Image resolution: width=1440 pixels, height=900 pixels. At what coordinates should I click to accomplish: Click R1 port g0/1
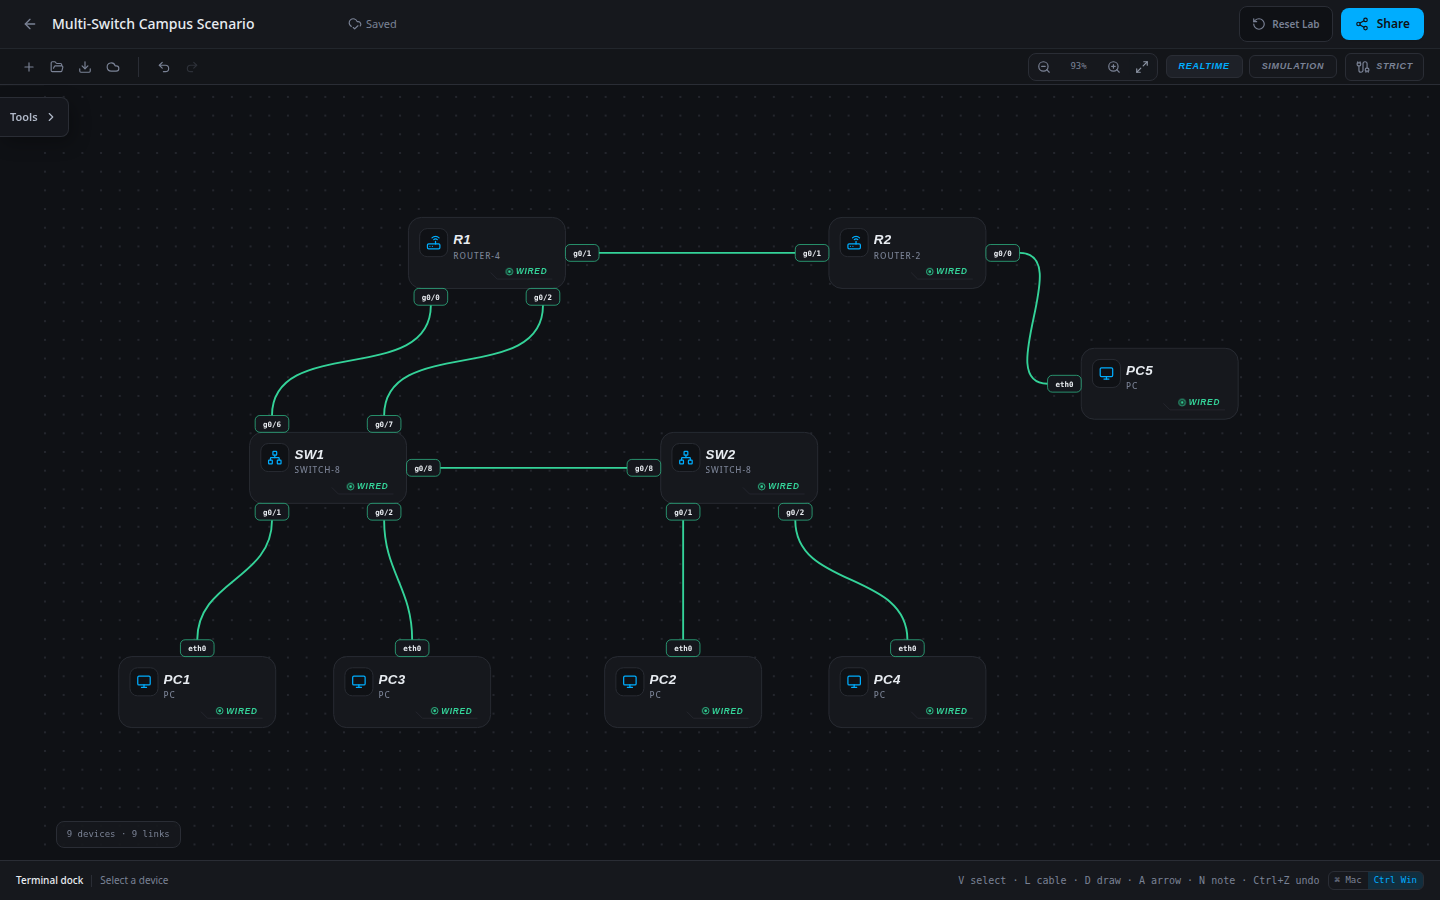click(x=582, y=254)
